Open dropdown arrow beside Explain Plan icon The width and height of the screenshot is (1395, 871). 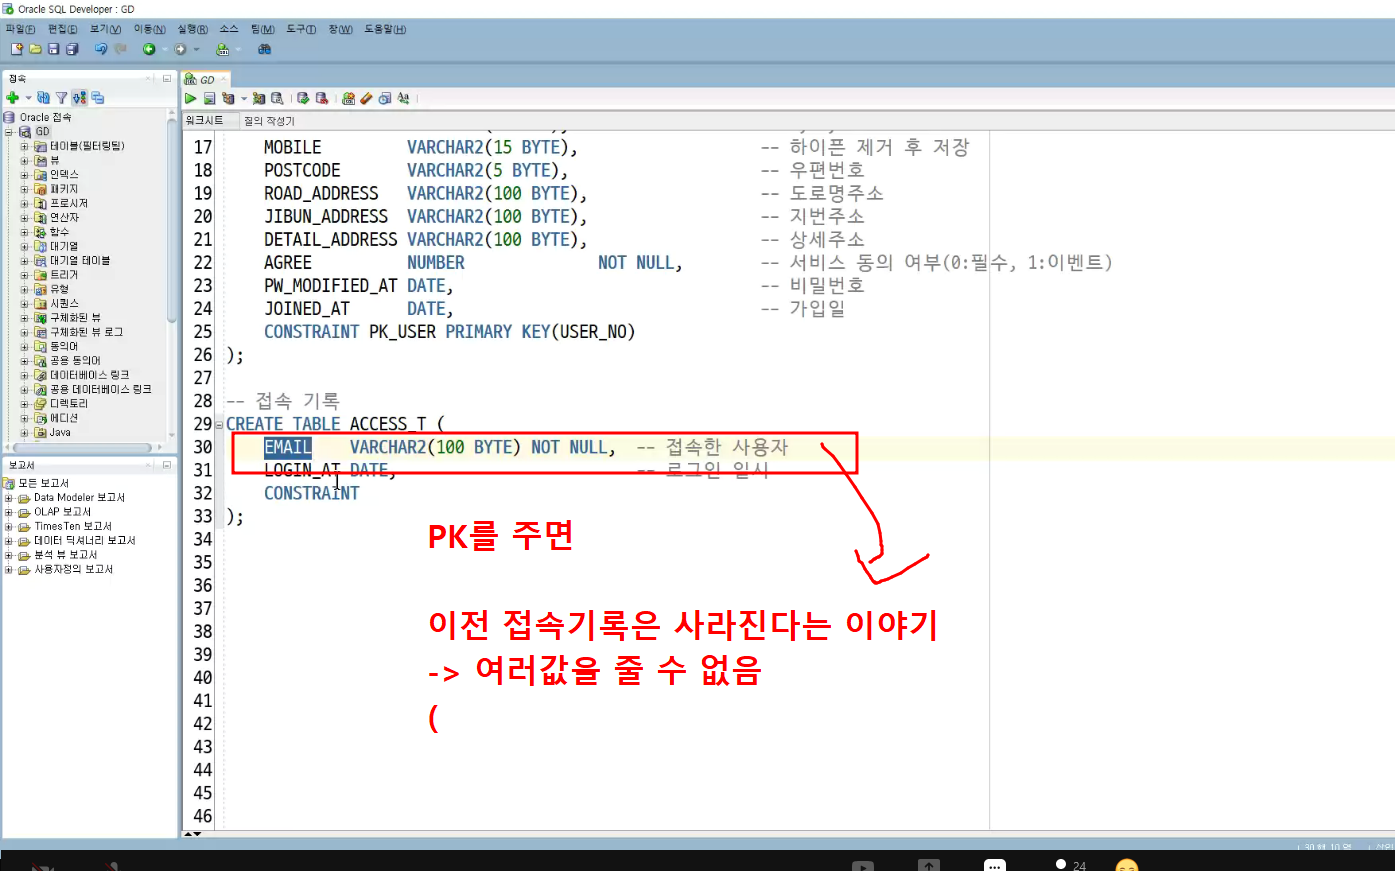(x=243, y=99)
